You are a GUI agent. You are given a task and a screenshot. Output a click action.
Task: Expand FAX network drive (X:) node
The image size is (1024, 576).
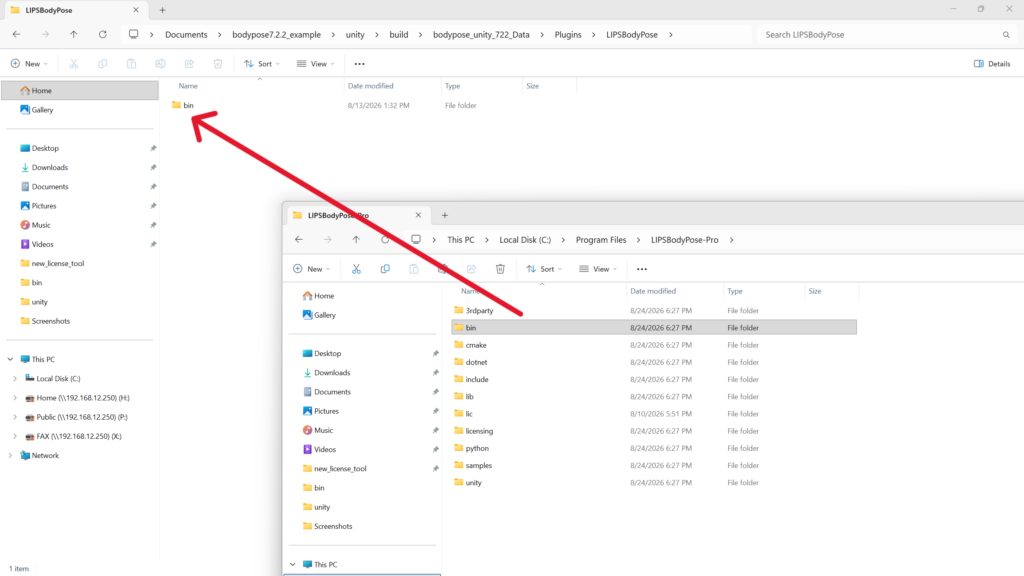(x=15, y=436)
